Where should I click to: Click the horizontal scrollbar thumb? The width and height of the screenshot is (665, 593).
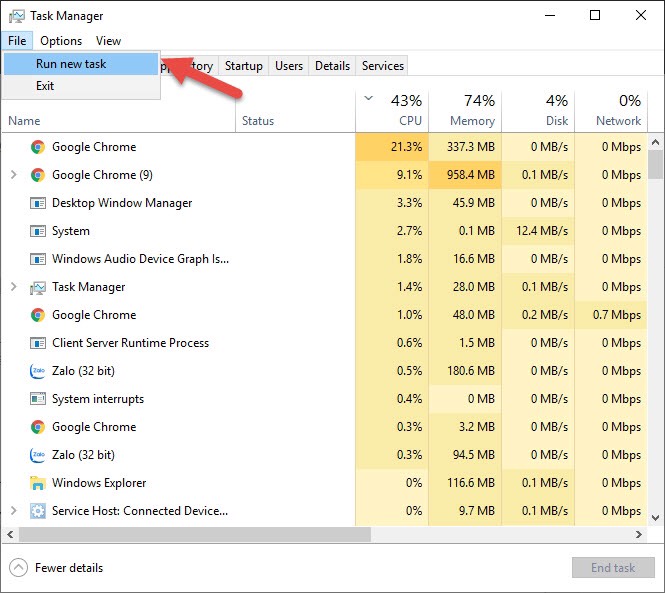(195, 534)
